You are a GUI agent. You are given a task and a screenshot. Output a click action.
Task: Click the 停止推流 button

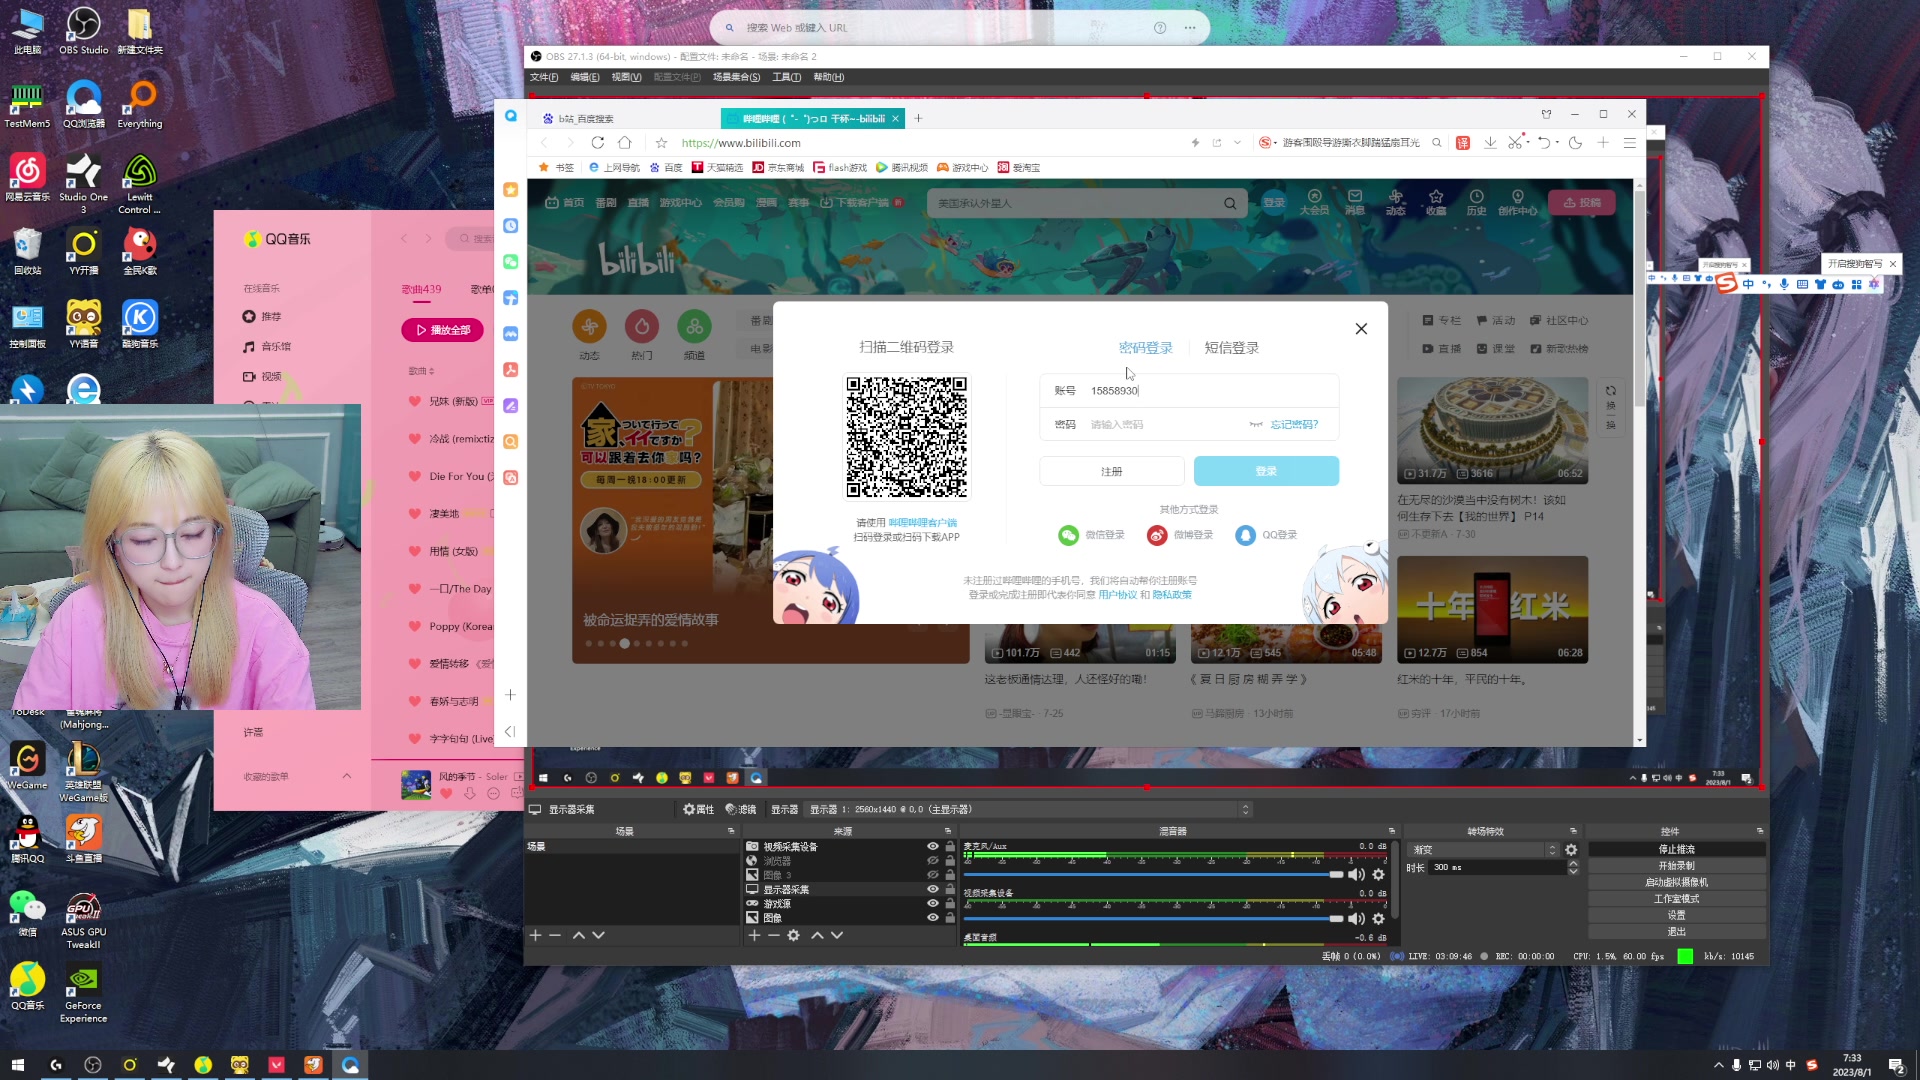[1676, 849]
